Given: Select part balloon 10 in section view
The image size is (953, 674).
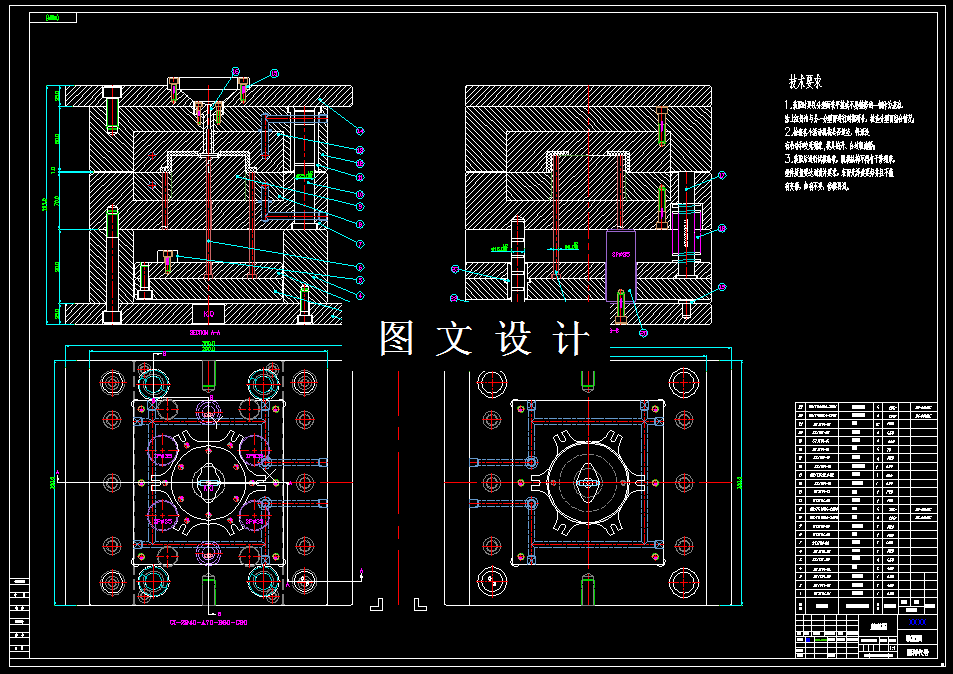Looking at the screenshot, I should click(x=360, y=194).
